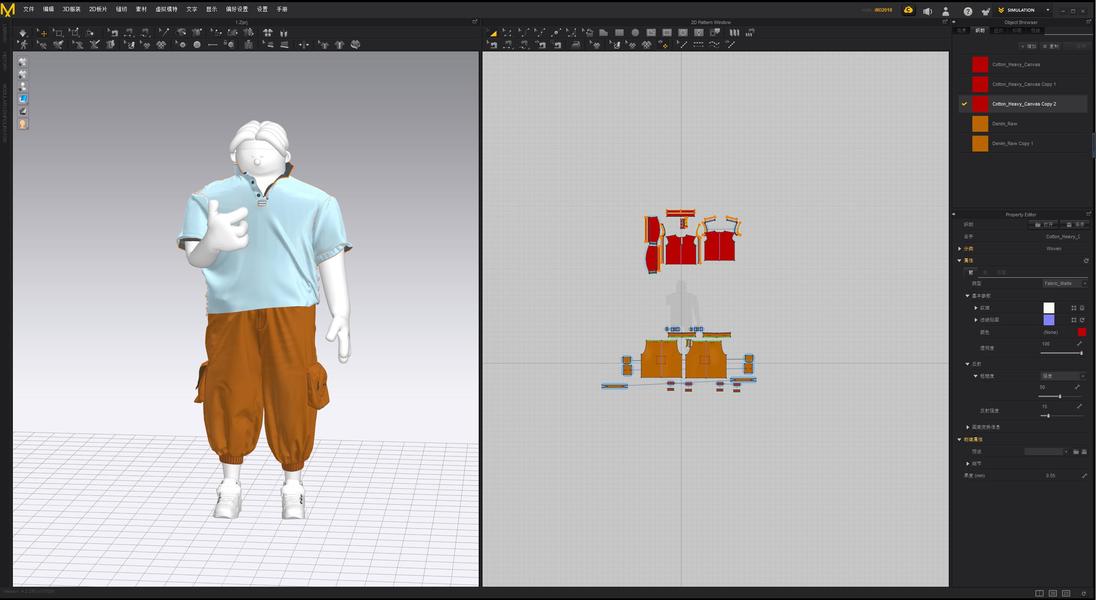Click the save icon next to preset dropdown
This screenshot has height=600, width=1096.
(x=1083, y=452)
